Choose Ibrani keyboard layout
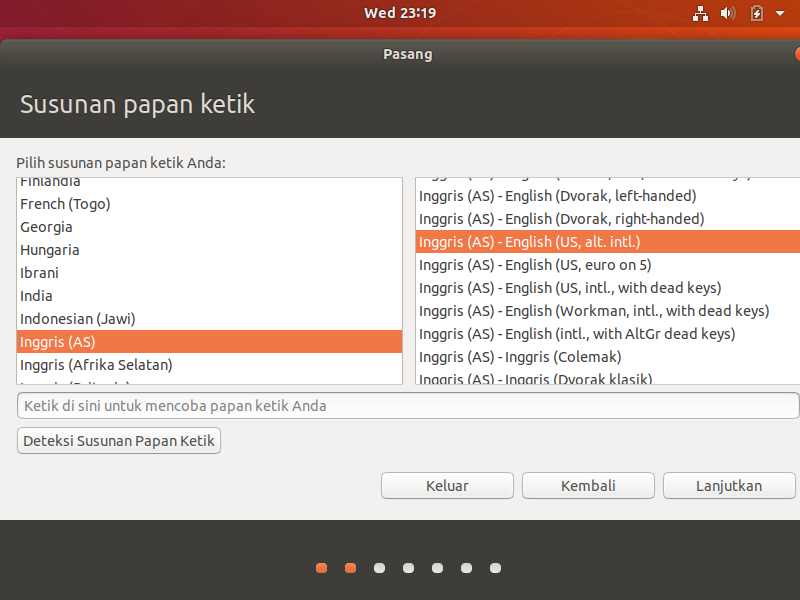The image size is (800, 600). (x=210, y=273)
